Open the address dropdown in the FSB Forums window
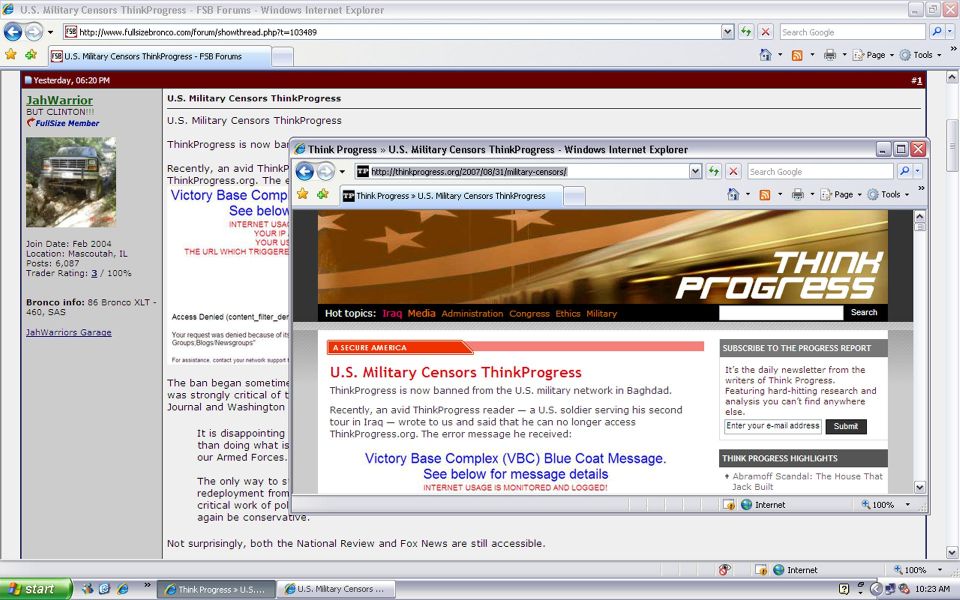The width and height of the screenshot is (960, 600). pyautogui.click(x=727, y=32)
